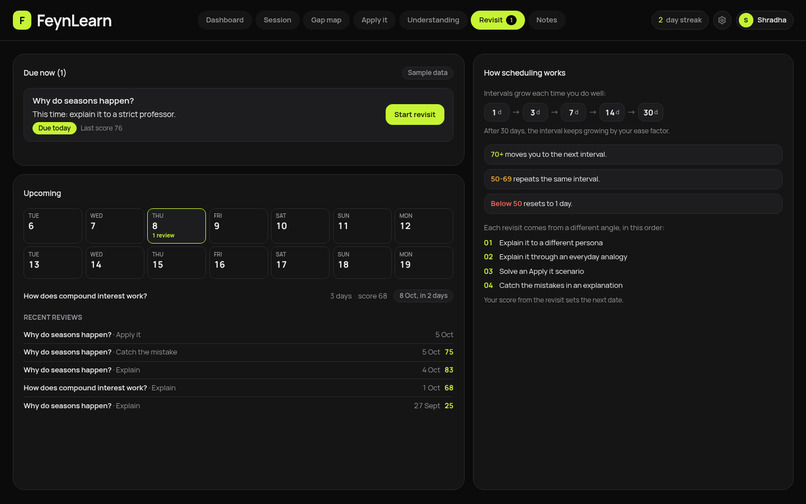Click the 'How scheduling works' heading
The height and width of the screenshot is (504, 806).
click(x=524, y=73)
